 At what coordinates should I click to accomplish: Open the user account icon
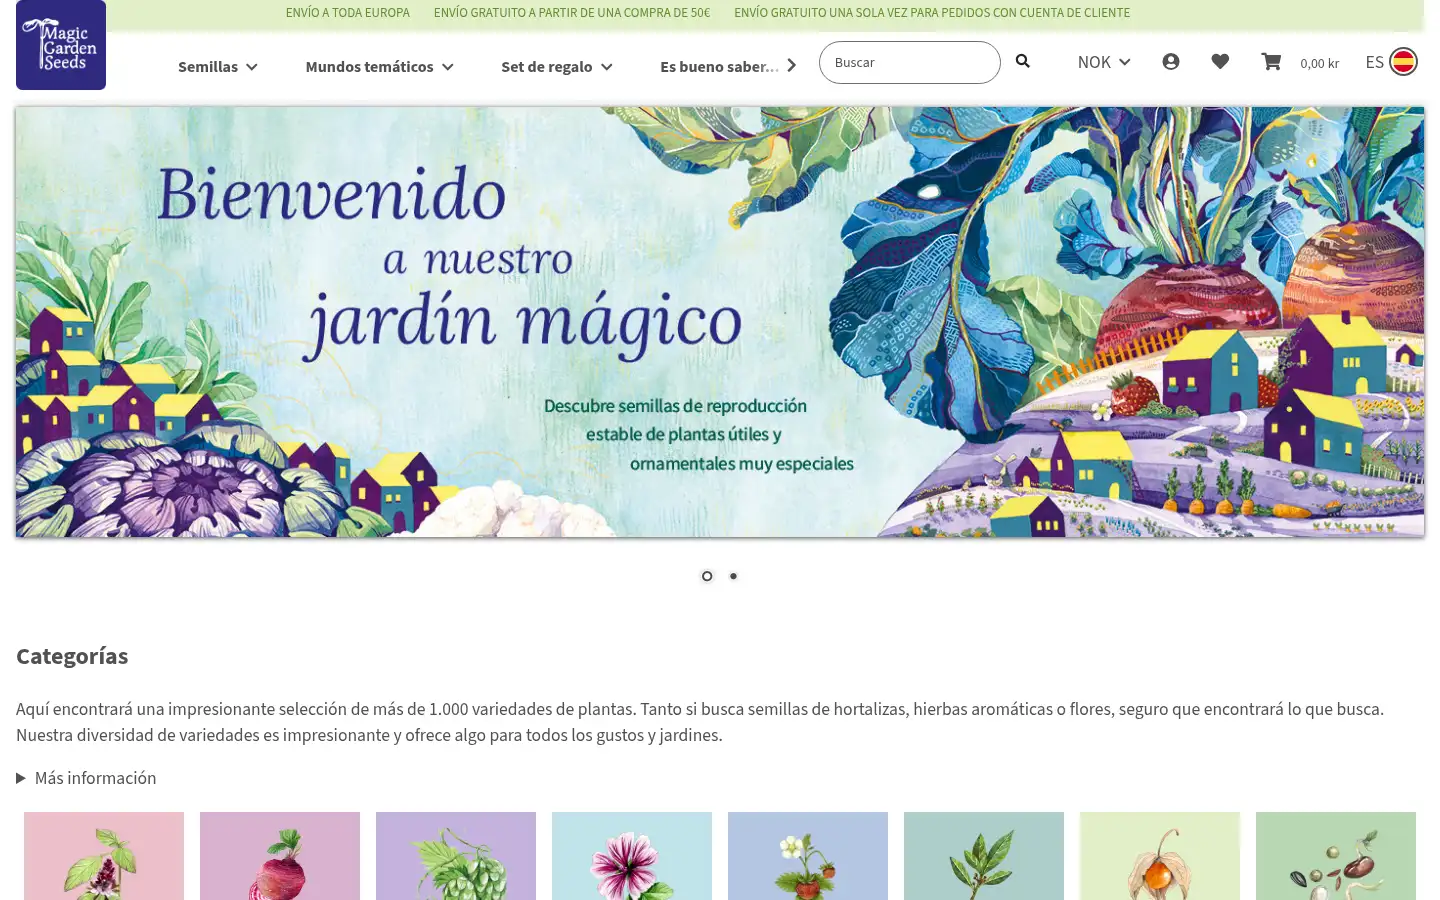[1171, 62]
